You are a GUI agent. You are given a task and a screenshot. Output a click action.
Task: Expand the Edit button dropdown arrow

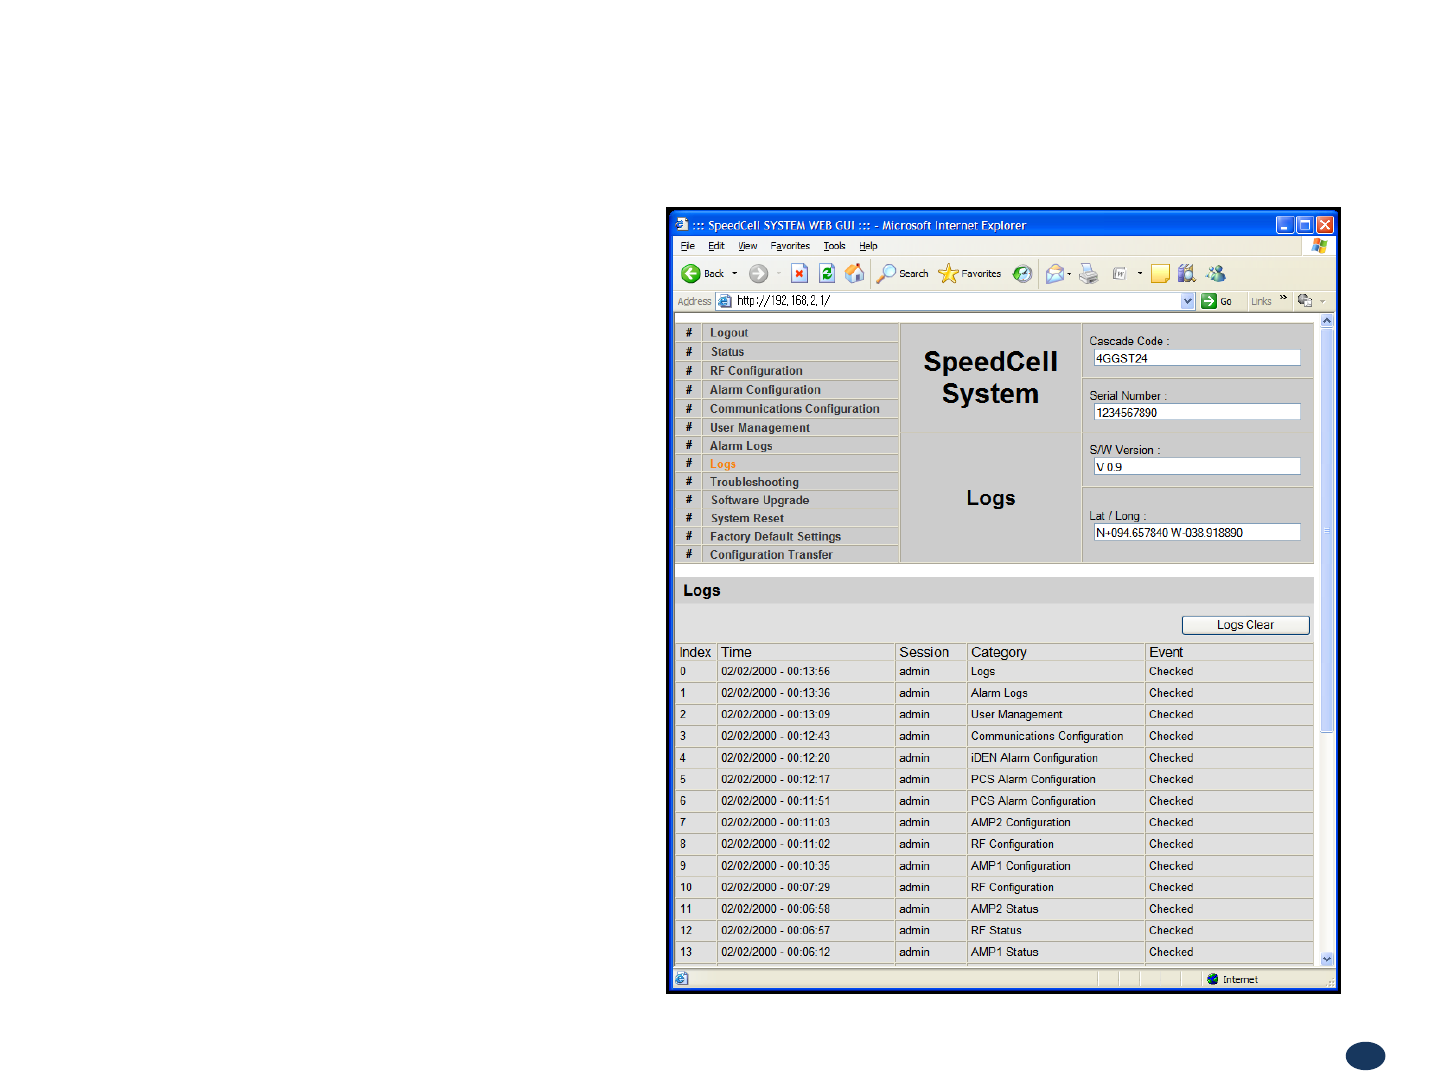[1140, 273]
